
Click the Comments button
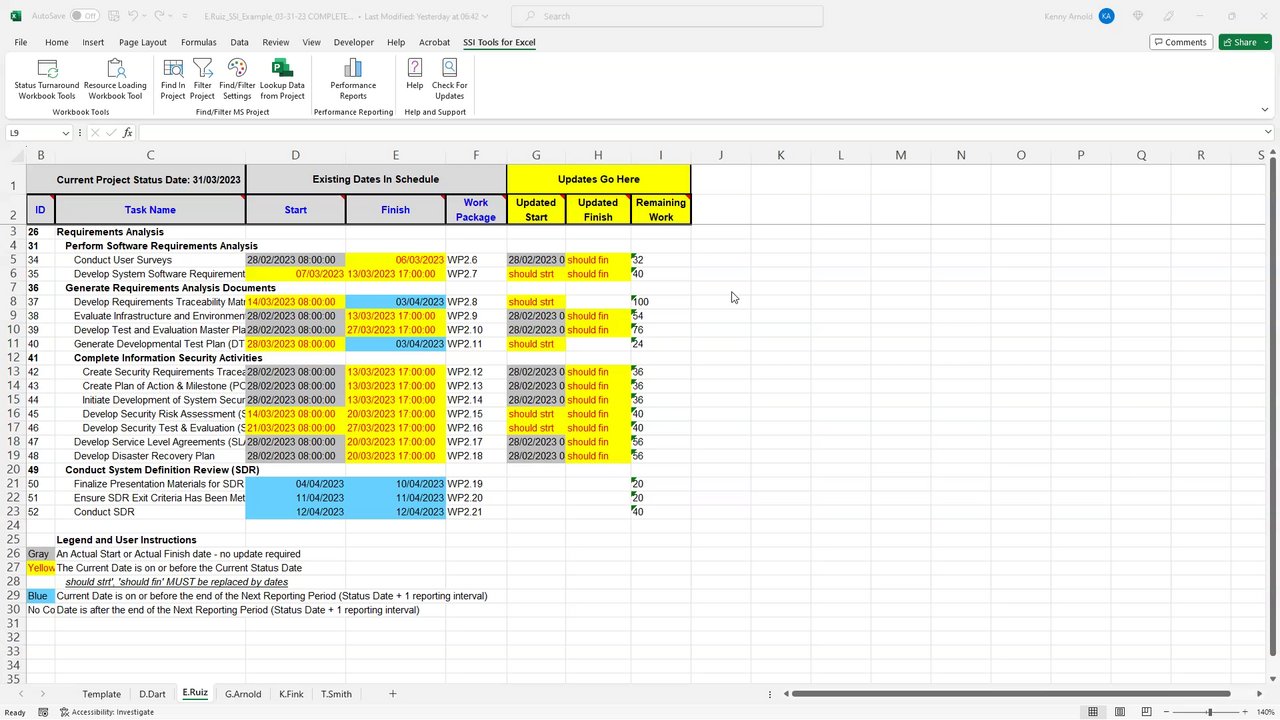pyautogui.click(x=1181, y=42)
